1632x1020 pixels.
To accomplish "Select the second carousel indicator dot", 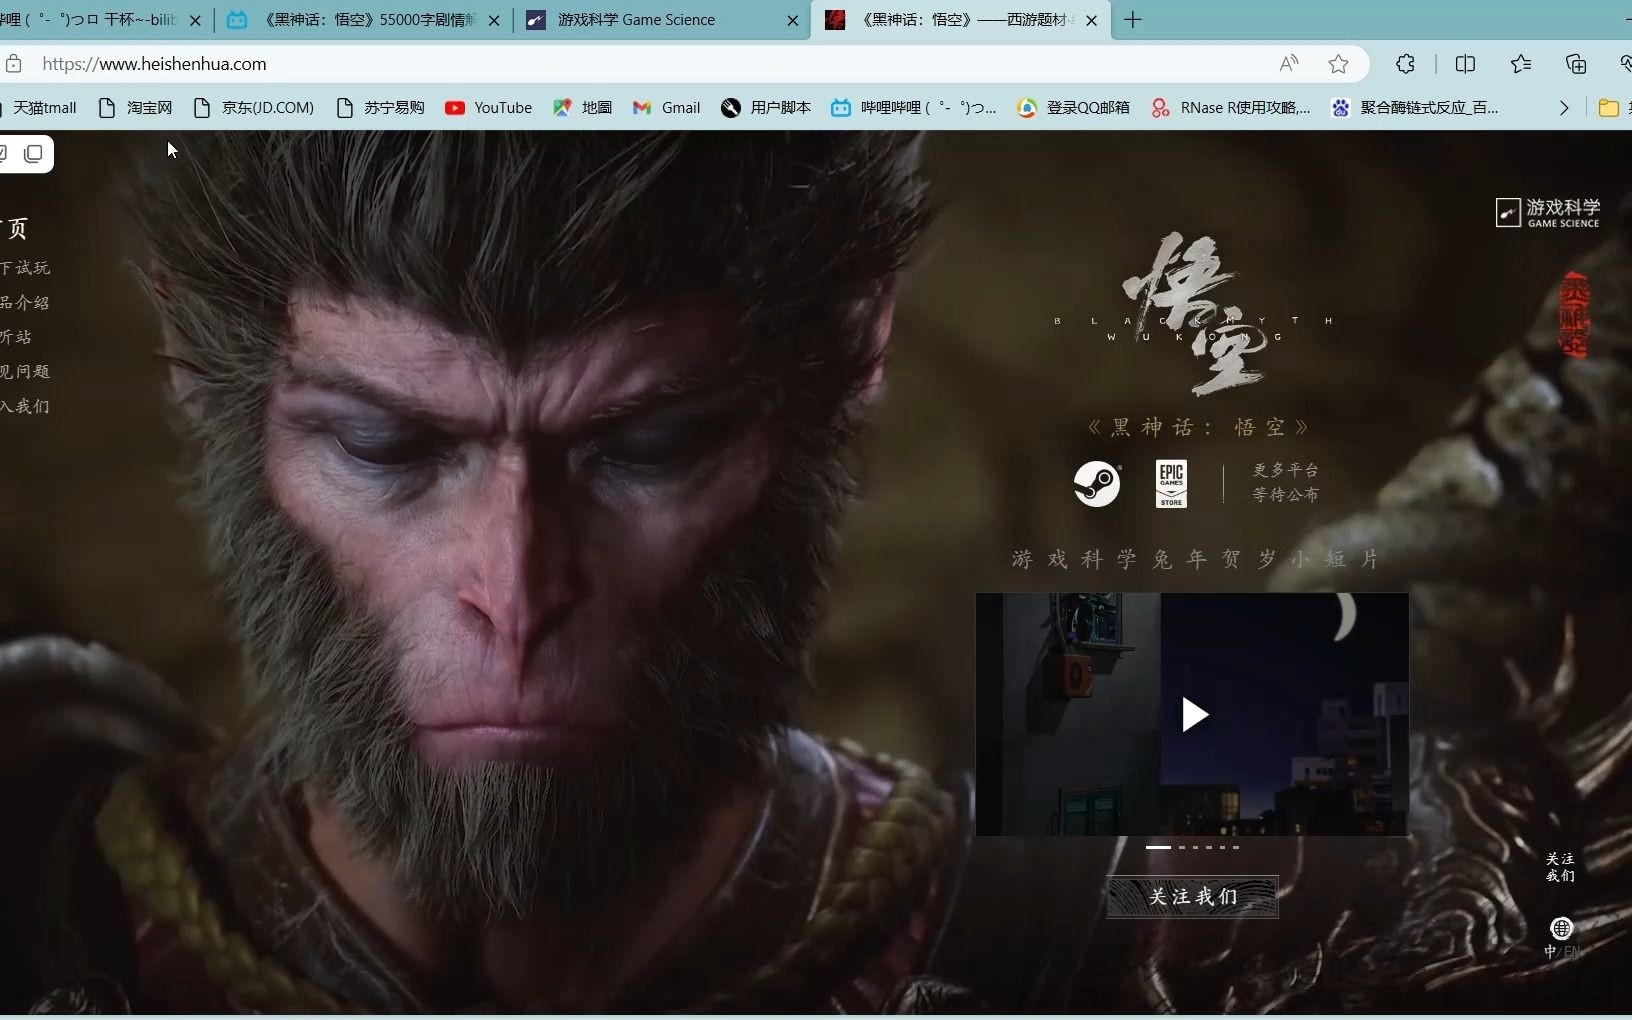I will 1182,847.
